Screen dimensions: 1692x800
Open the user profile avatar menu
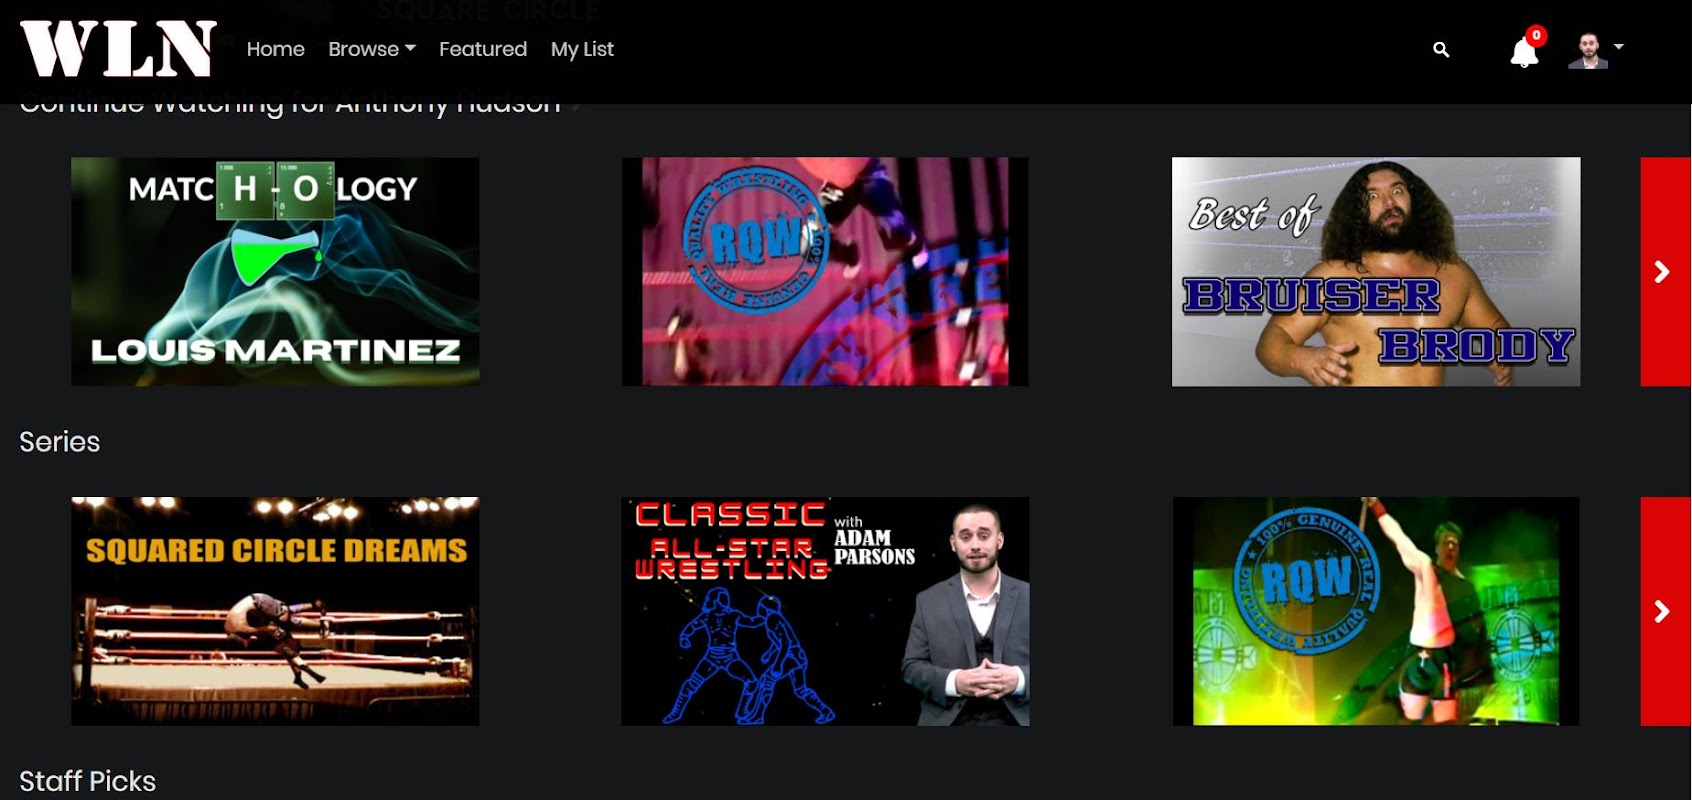point(1596,50)
